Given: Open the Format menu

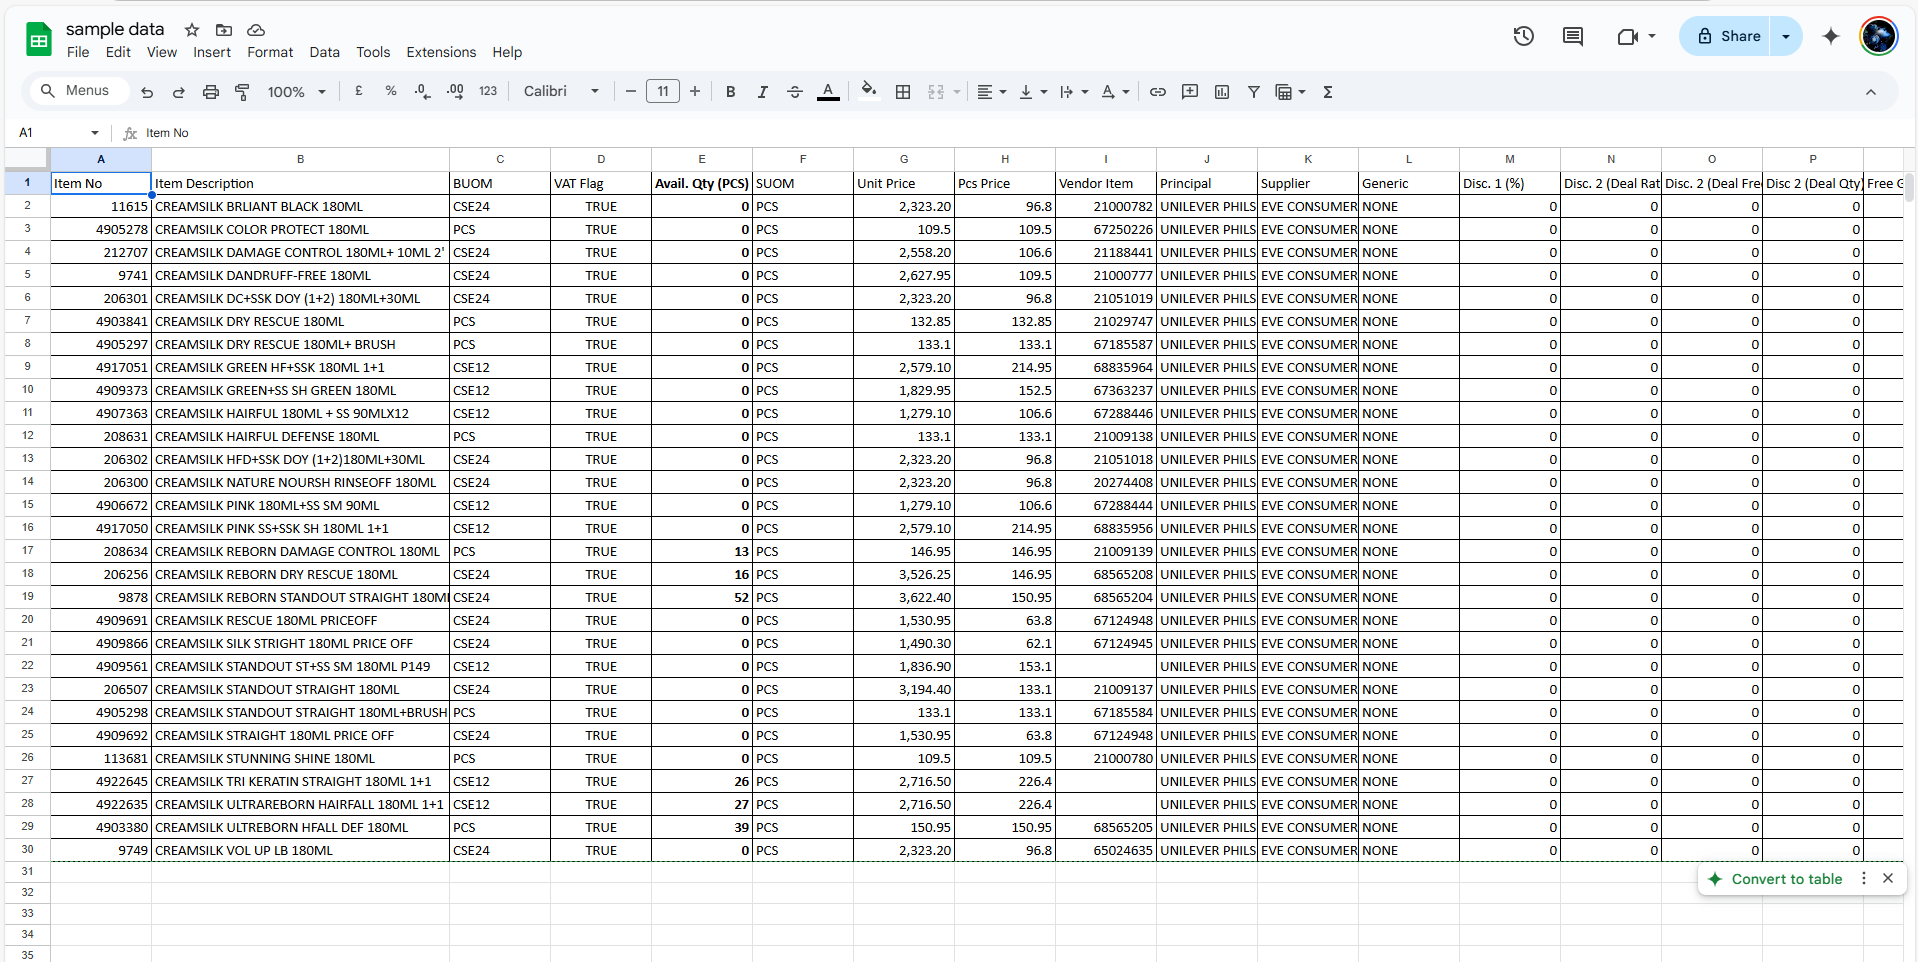Looking at the screenshot, I should [270, 52].
